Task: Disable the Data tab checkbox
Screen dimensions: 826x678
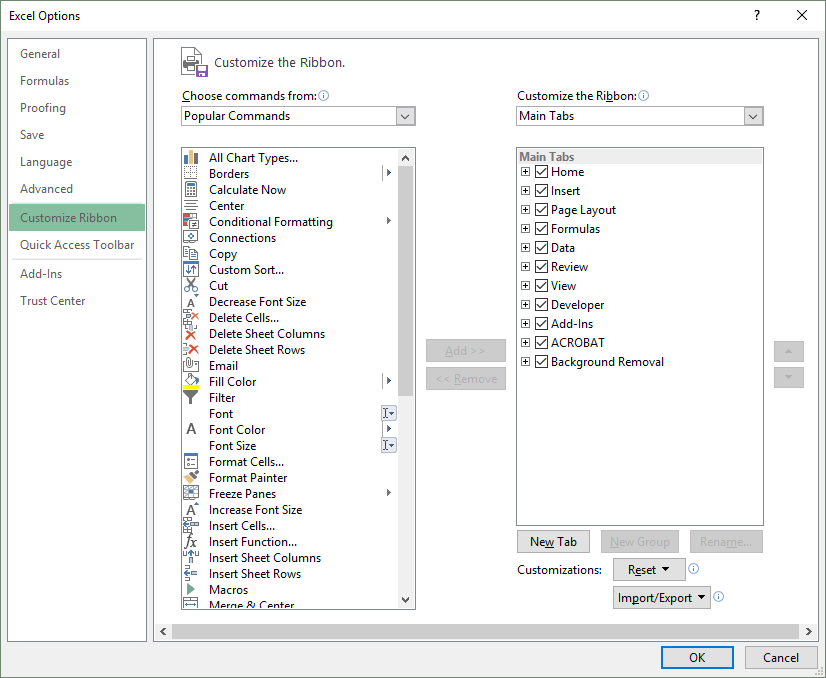Action: point(541,248)
